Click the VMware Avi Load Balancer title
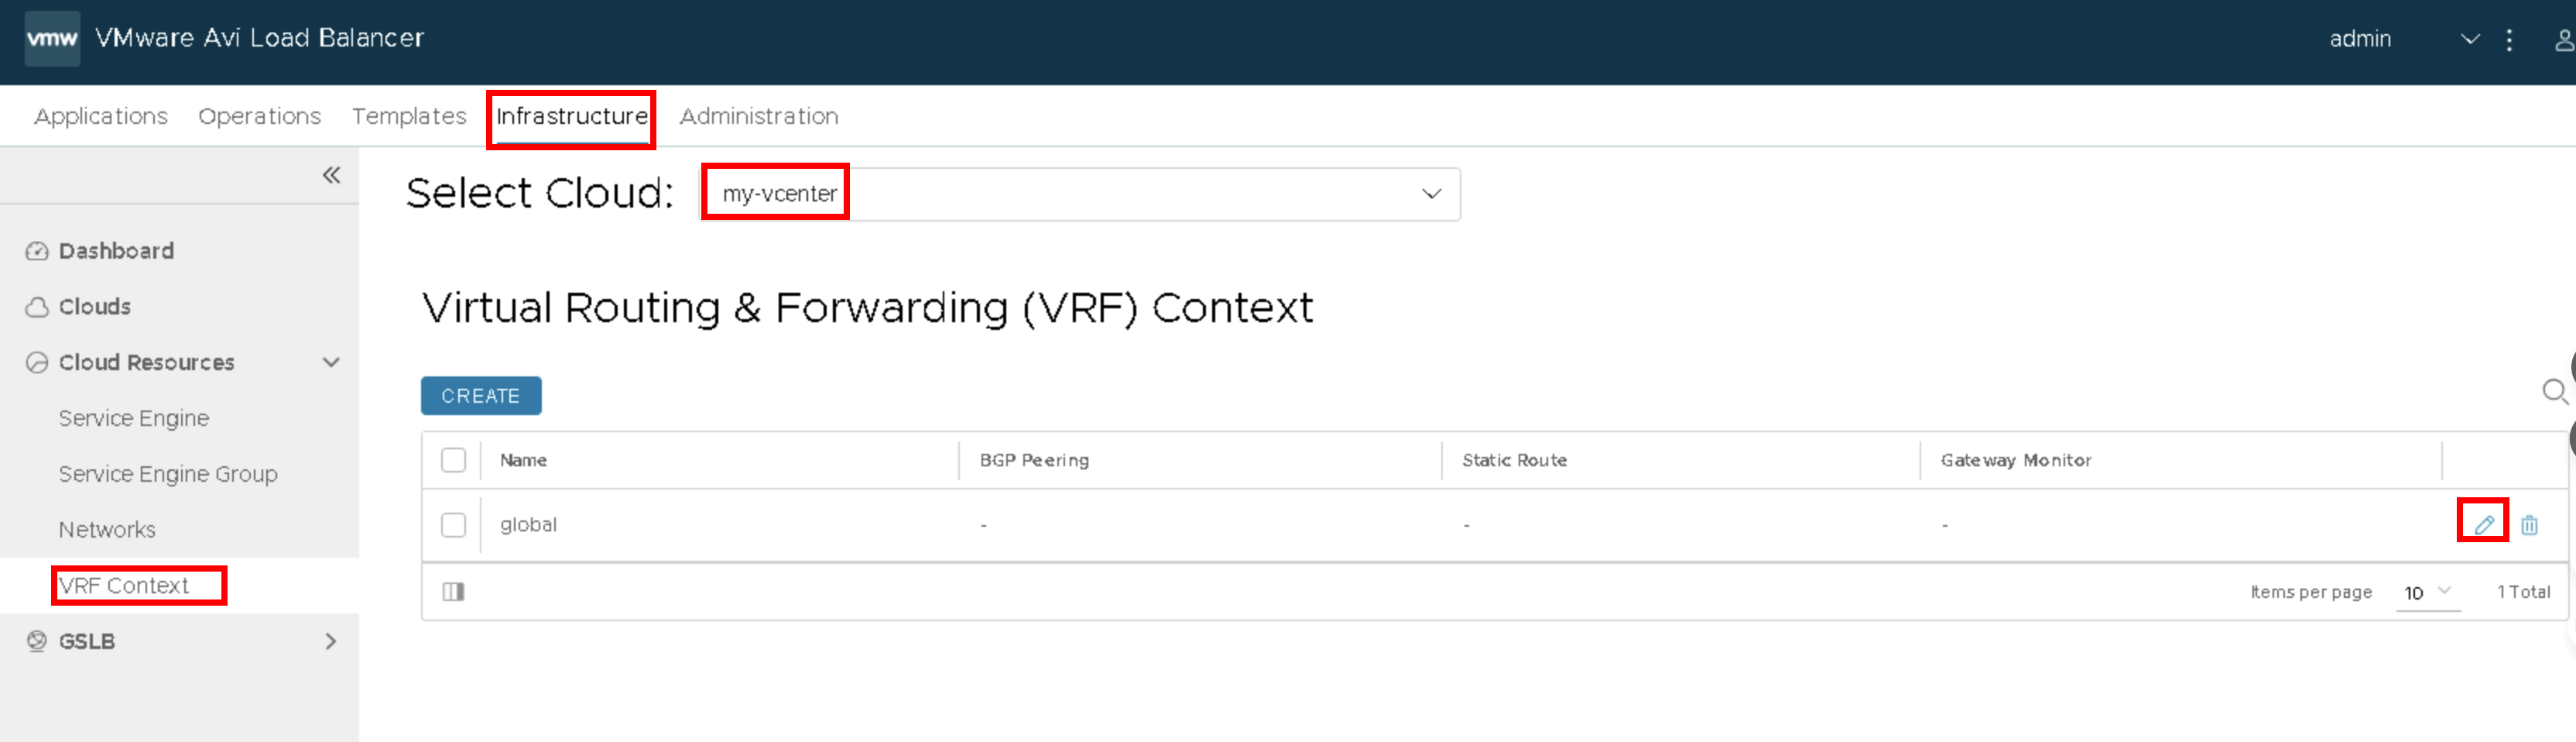The width and height of the screenshot is (2576, 742). point(260,38)
